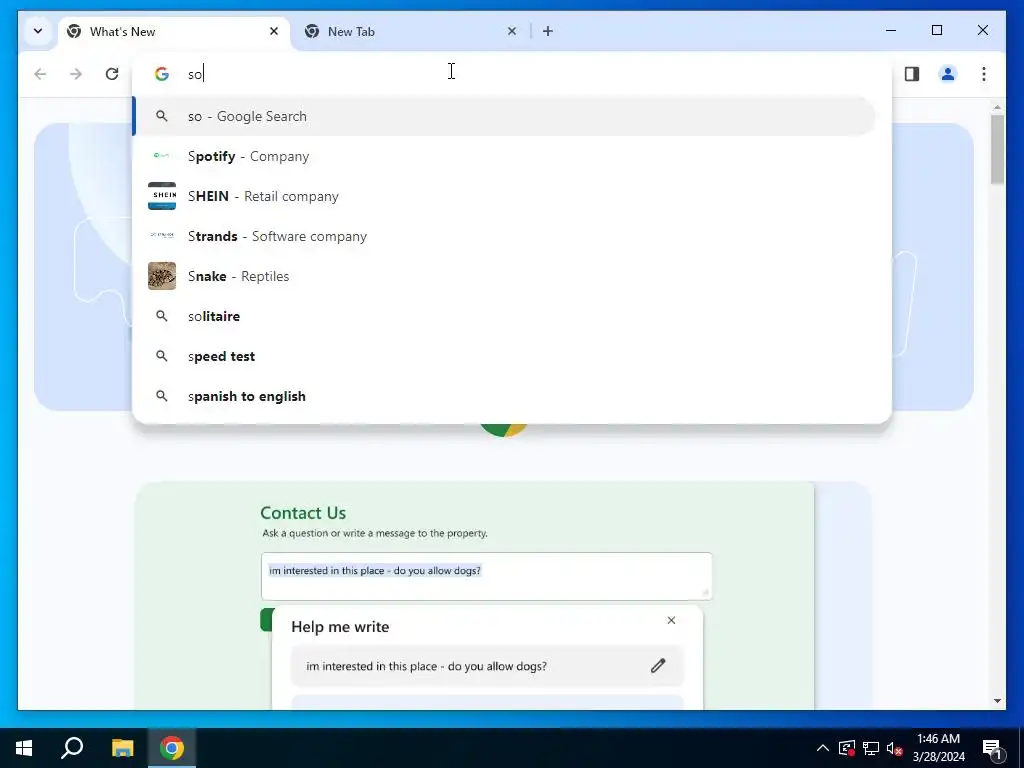Screen dimensions: 1024x768
Task: Close the Help me write popup
Action: pos(671,620)
